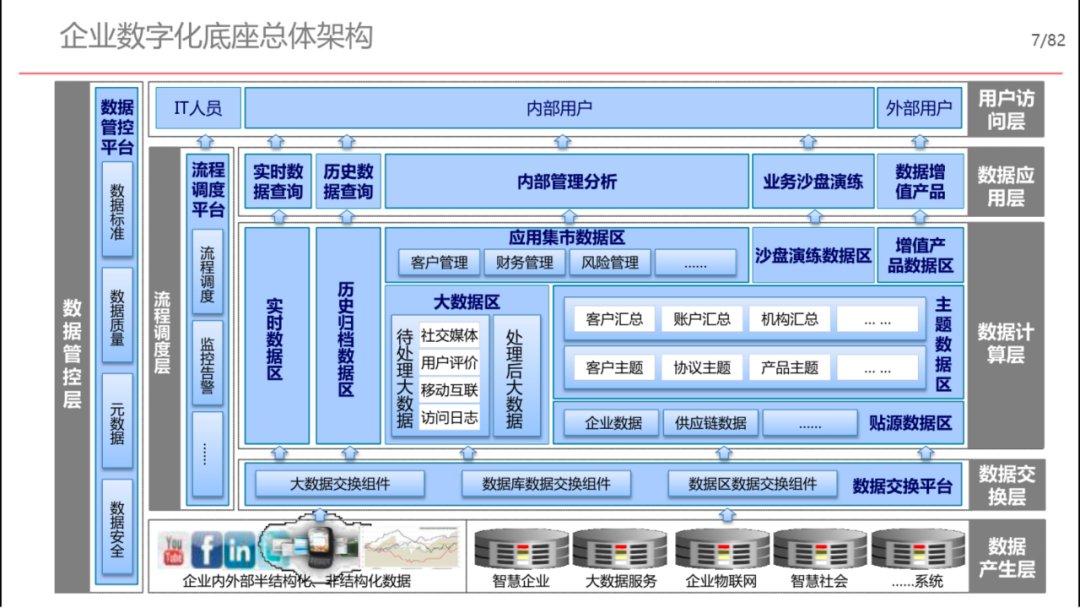The height and width of the screenshot is (608, 1080).
Task: Click the 数据安全 box
Action: click(117, 527)
